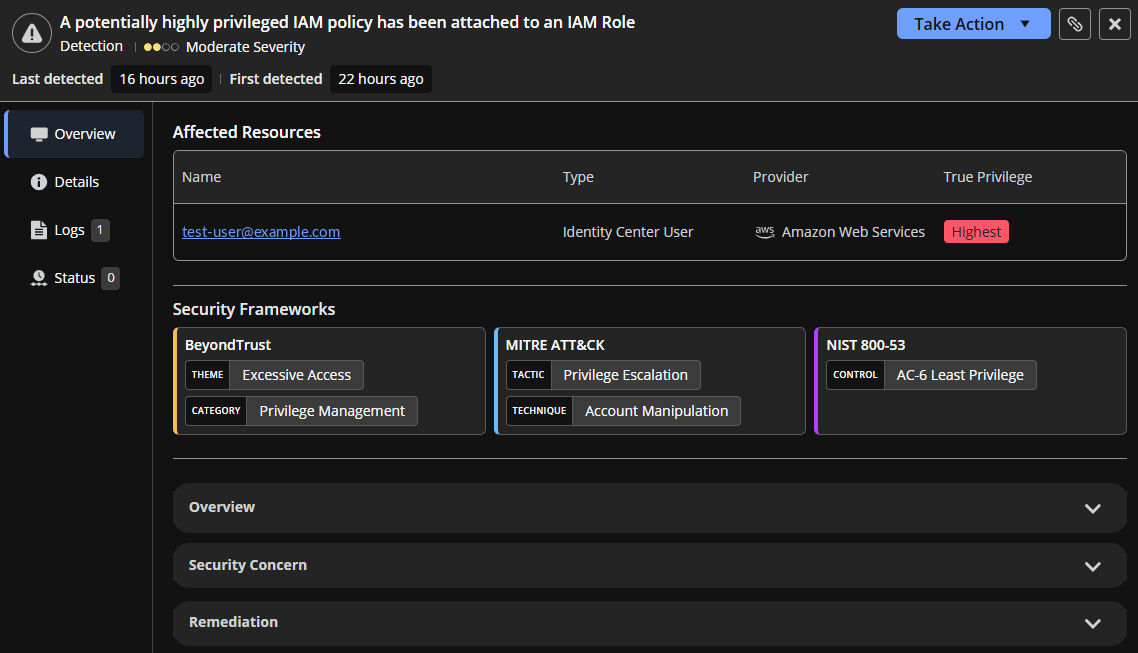The image size is (1138, 653).
Task: Click the 22 hours ago first detected value
Action: click(381, 79)
